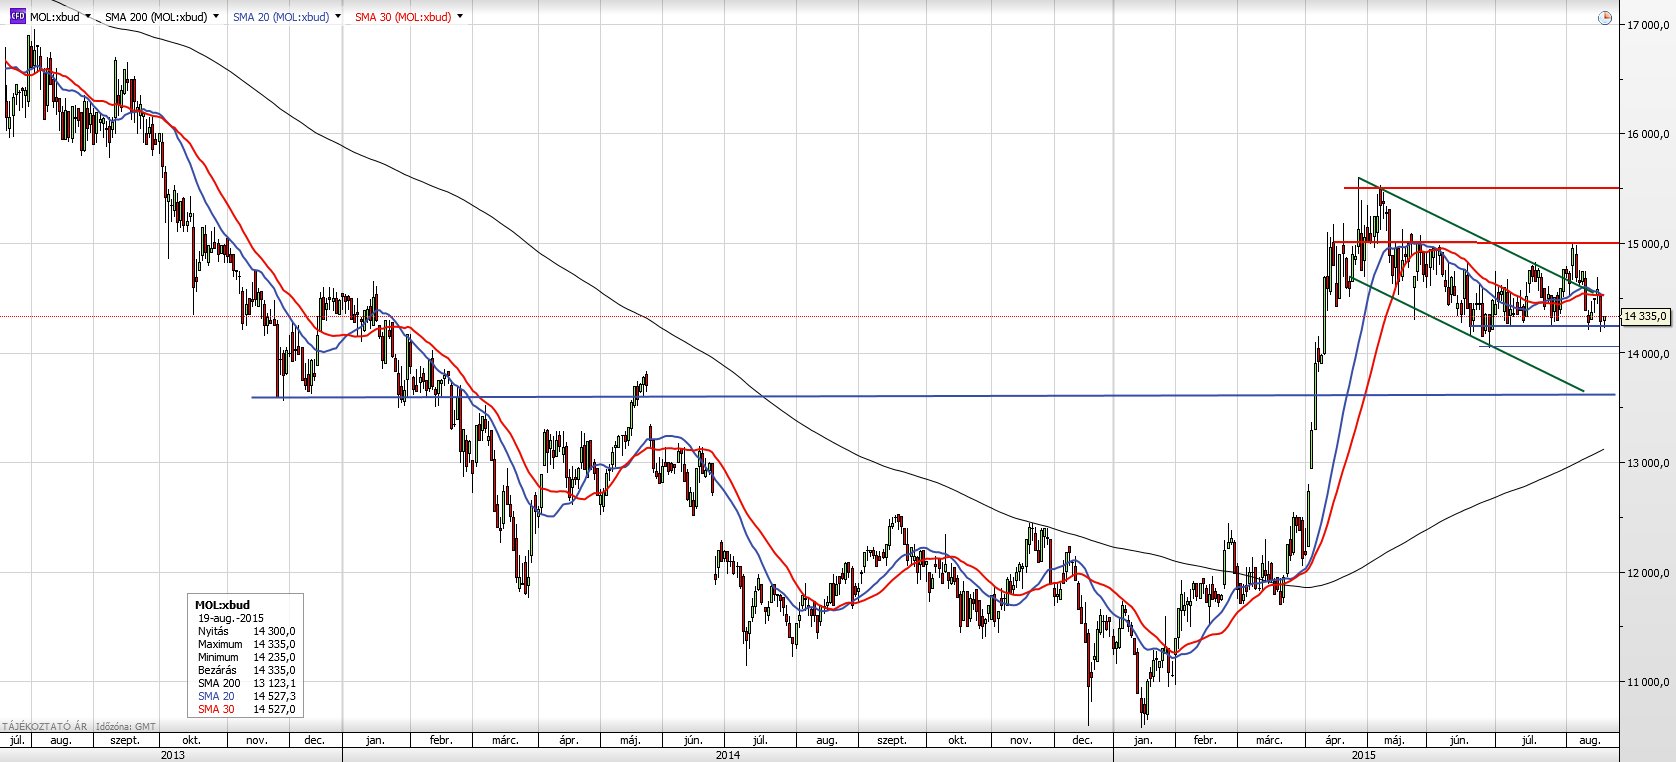Open the dropdown arrow next to MOL:xbud
The height and width of the screenshot is (762, 1676).
click(x=88, y=17)
